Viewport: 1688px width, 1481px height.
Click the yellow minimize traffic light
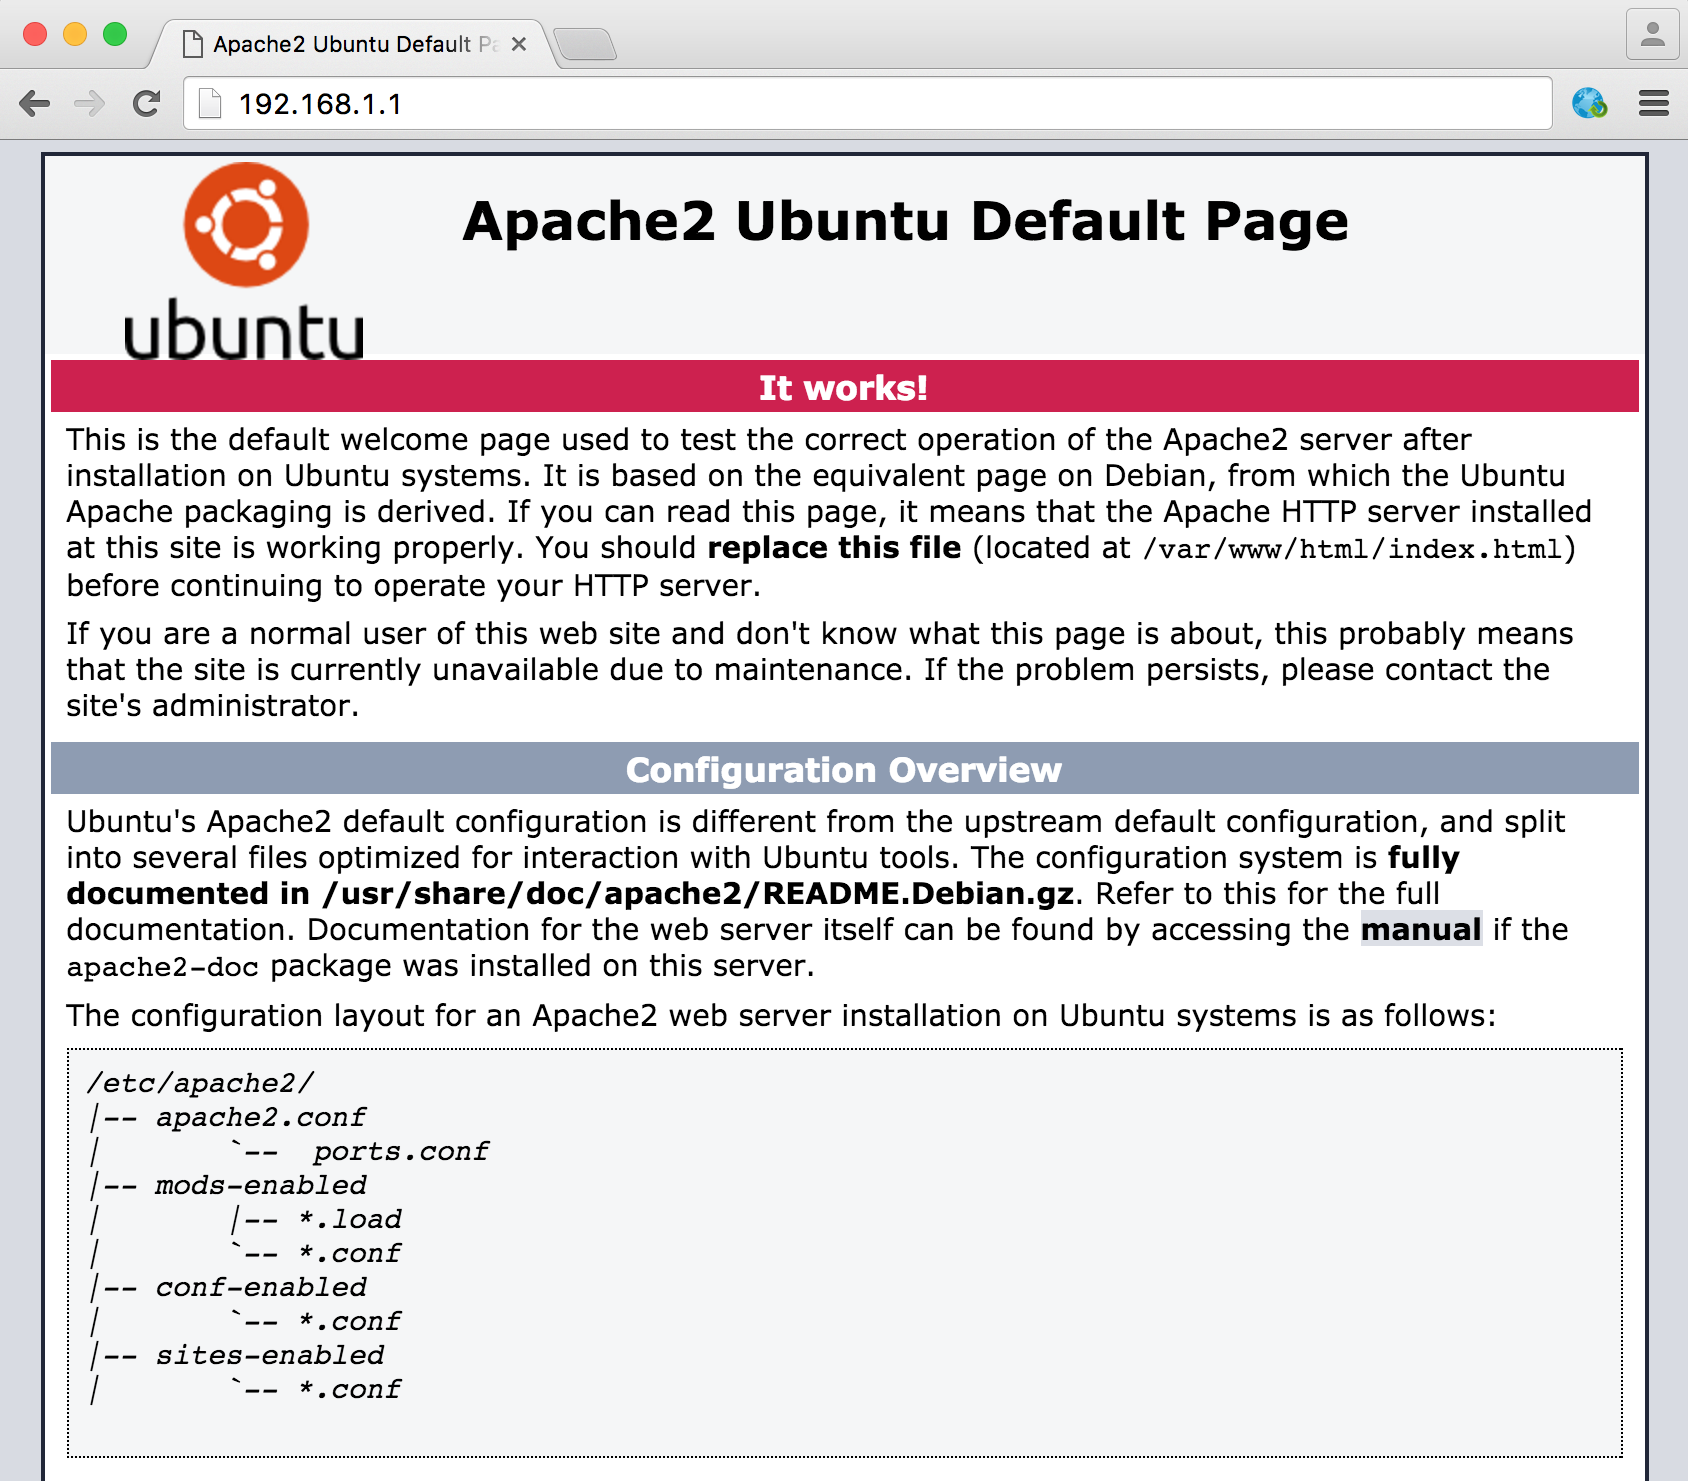click(73, 33)
